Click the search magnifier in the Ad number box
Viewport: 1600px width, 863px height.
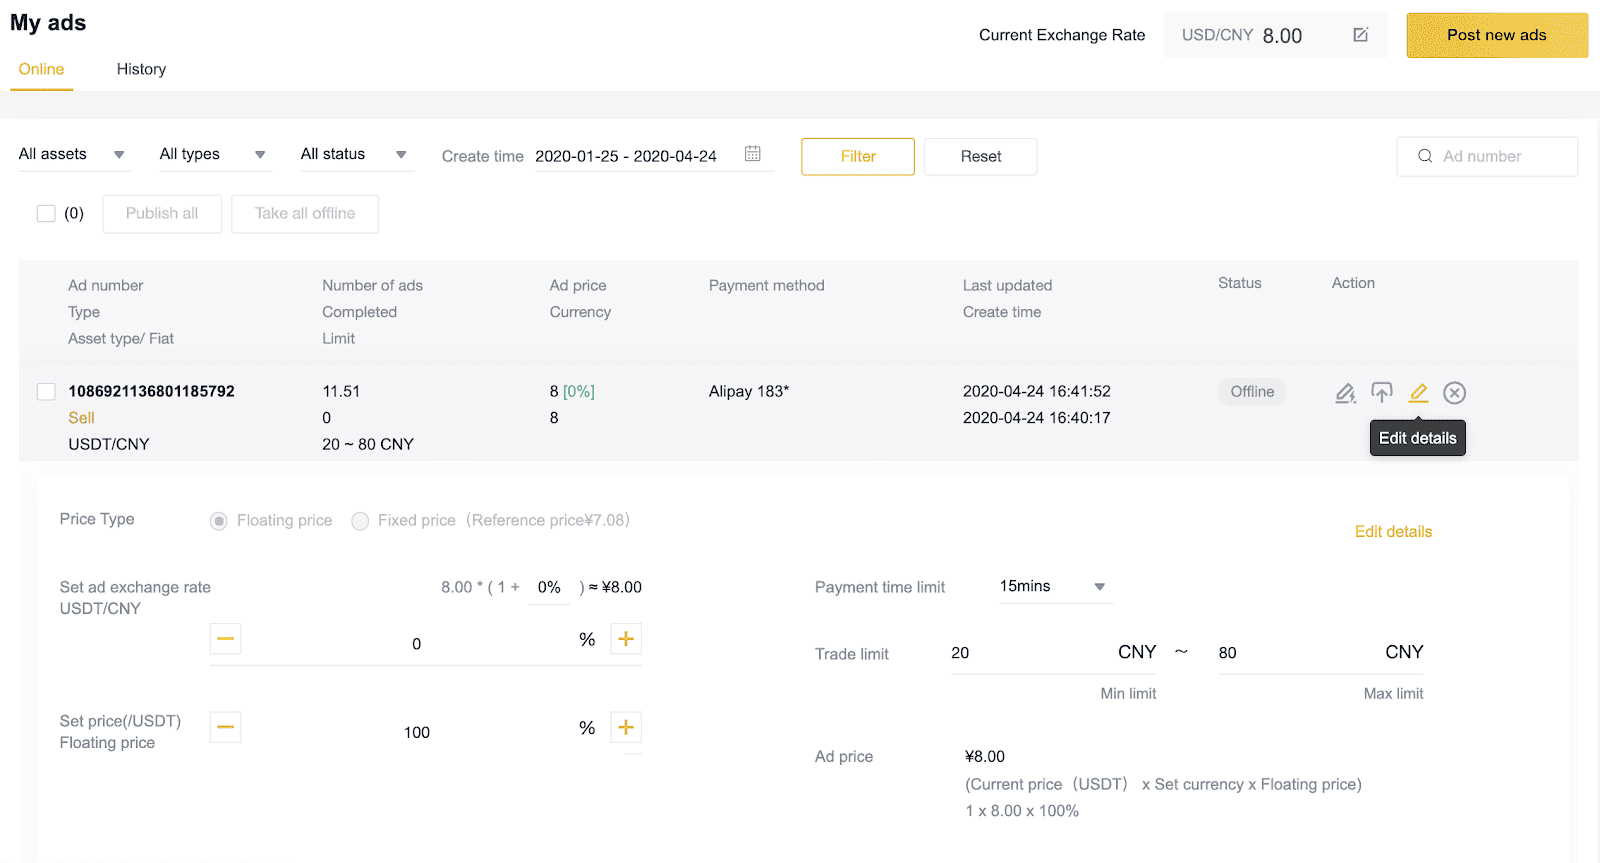[x=1425, y=156]
